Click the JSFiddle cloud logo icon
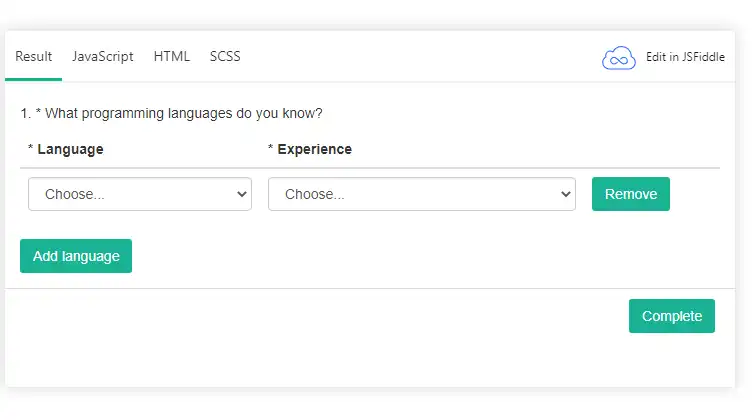The width and height of the screenshot is (754, 420). tap(619, 57)
